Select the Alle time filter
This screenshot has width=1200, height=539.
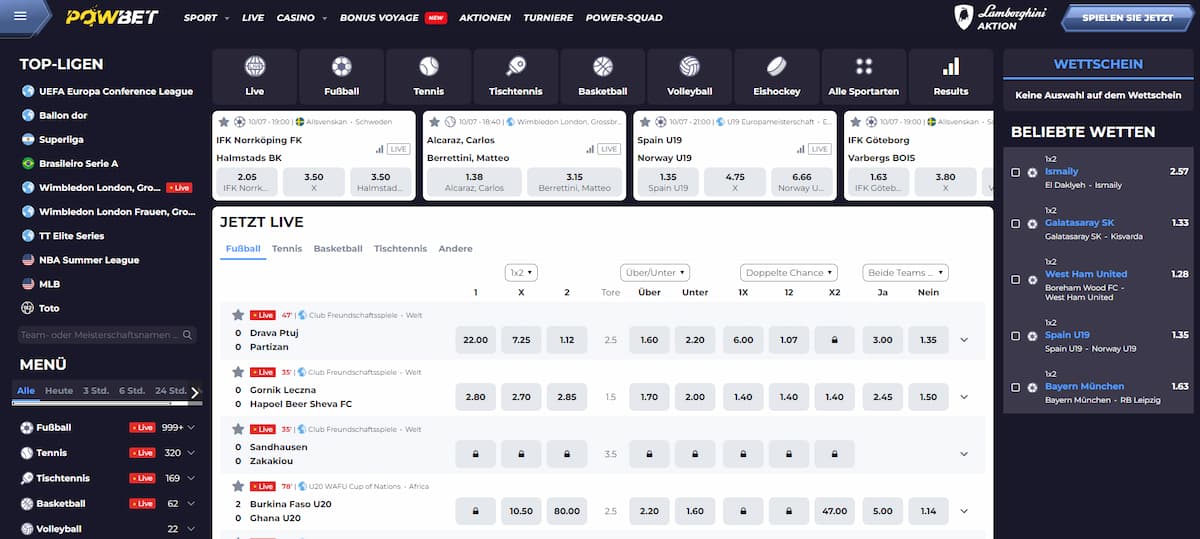[x=26, y=391]
